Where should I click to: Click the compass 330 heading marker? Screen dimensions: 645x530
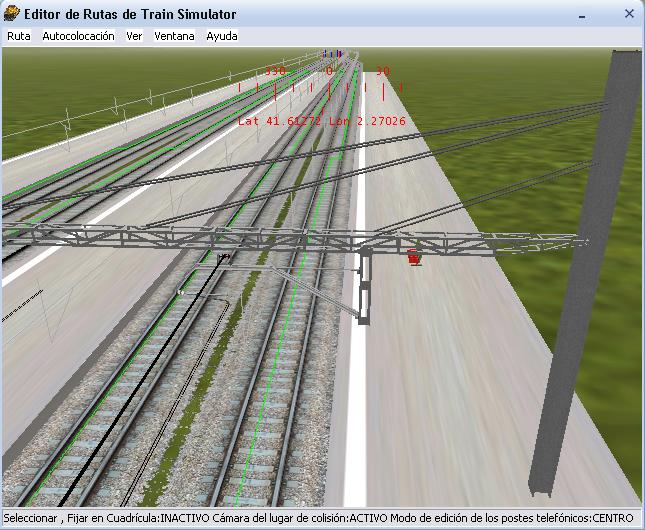coord(274,72)
